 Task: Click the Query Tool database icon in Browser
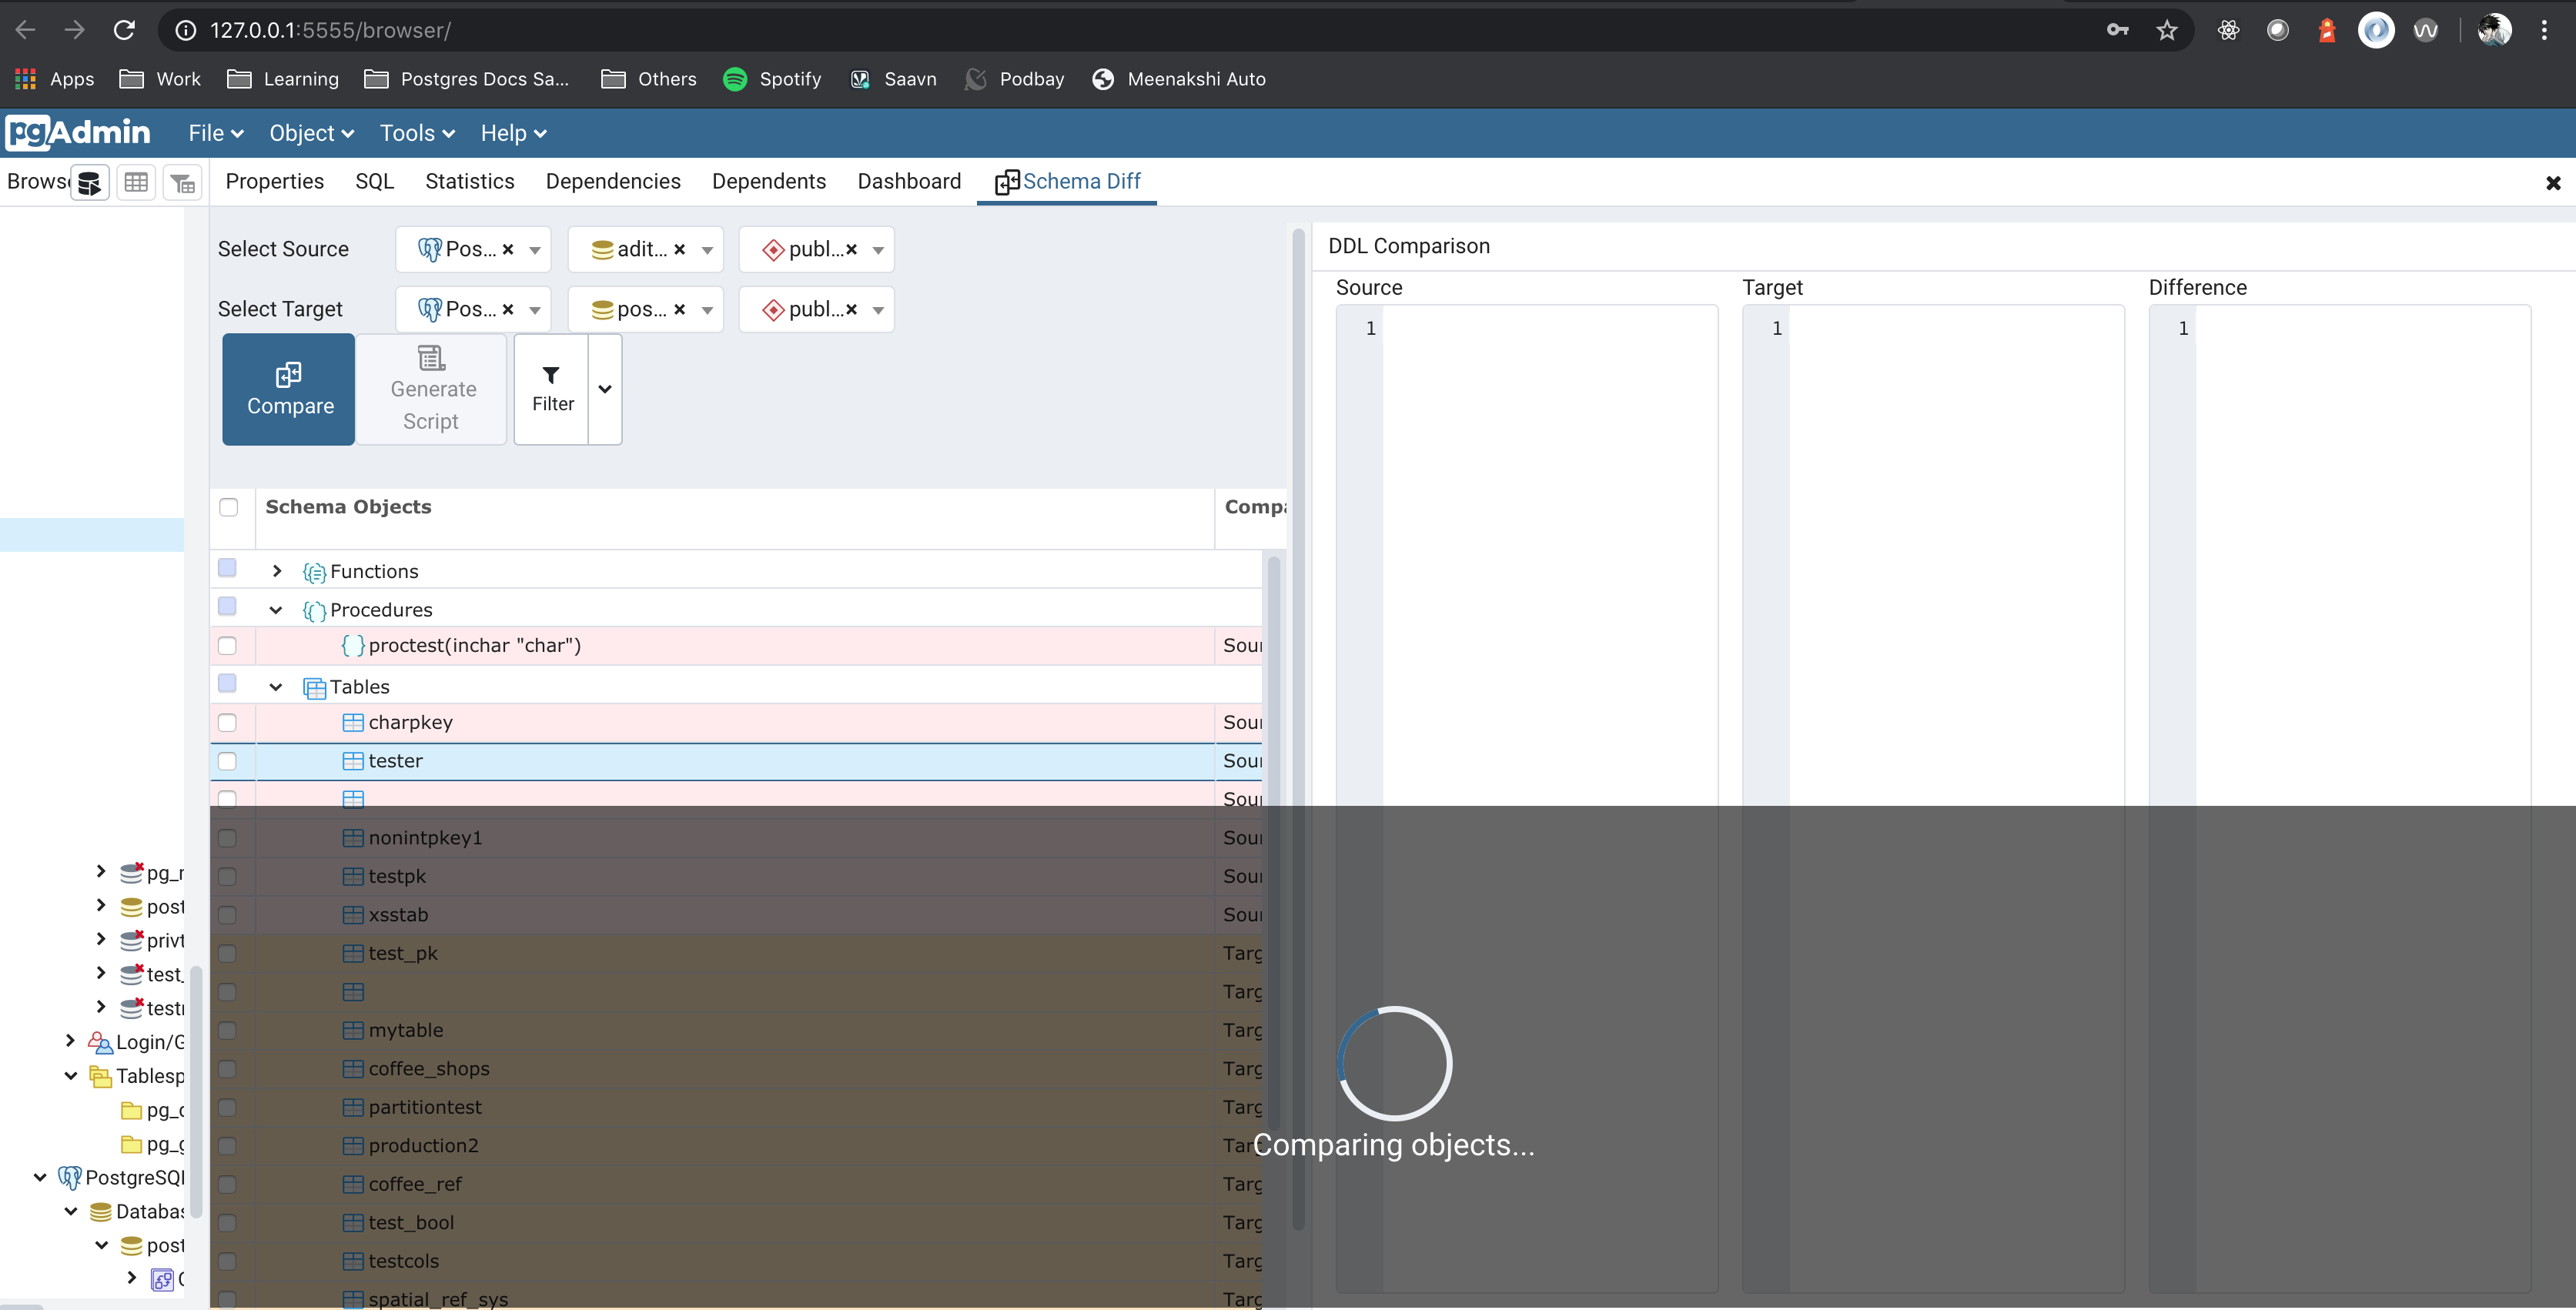coord(89,183)
